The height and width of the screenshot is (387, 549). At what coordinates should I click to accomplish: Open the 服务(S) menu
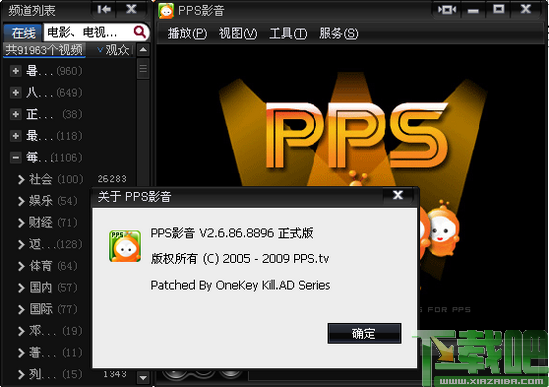[339, 34]
